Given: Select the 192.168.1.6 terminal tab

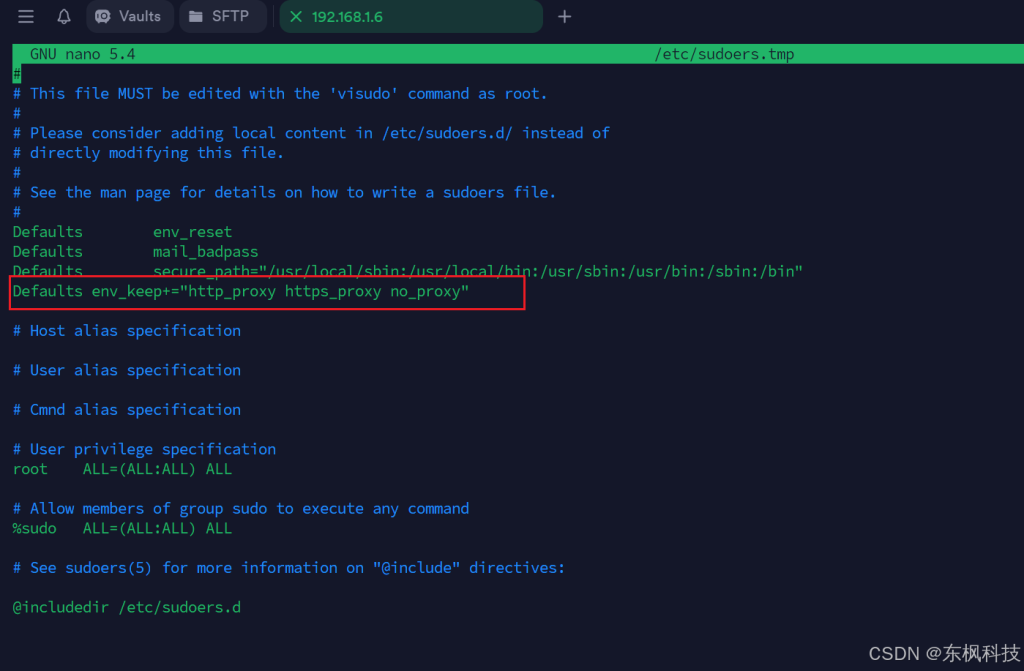Looking at the screenshot, I should 411,16.
